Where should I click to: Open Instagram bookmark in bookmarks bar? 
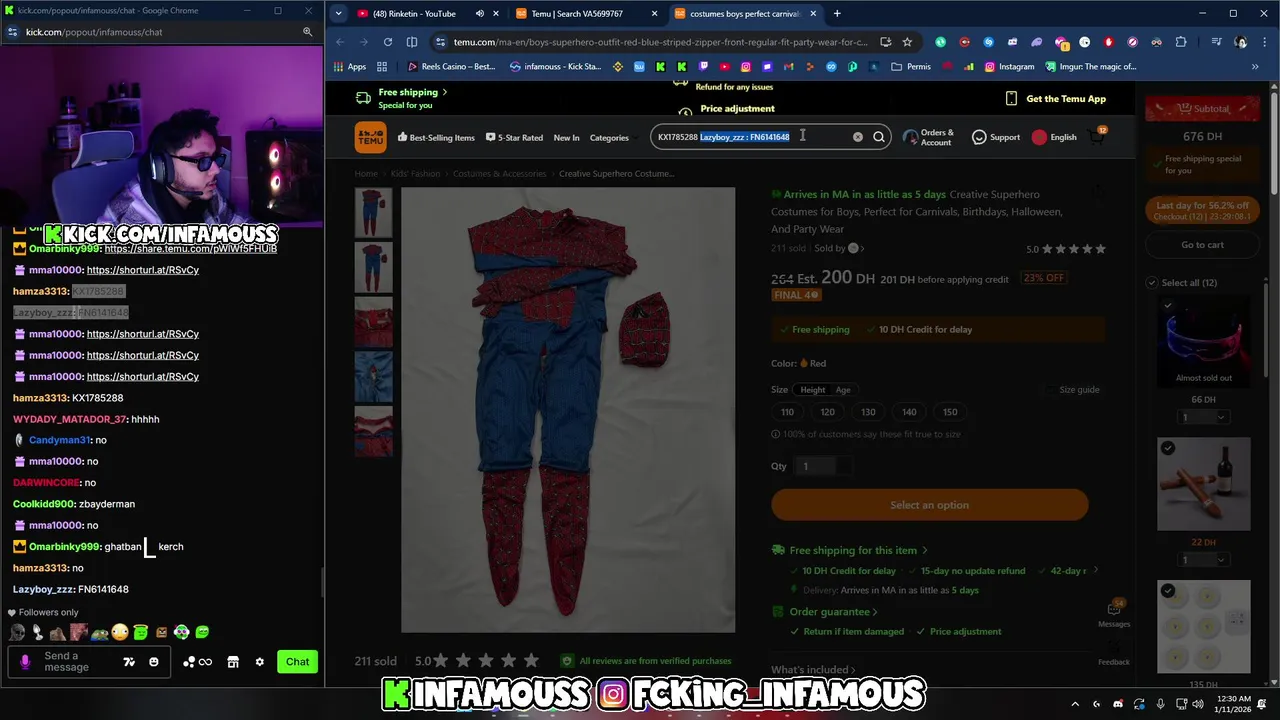pos(1010,67)
